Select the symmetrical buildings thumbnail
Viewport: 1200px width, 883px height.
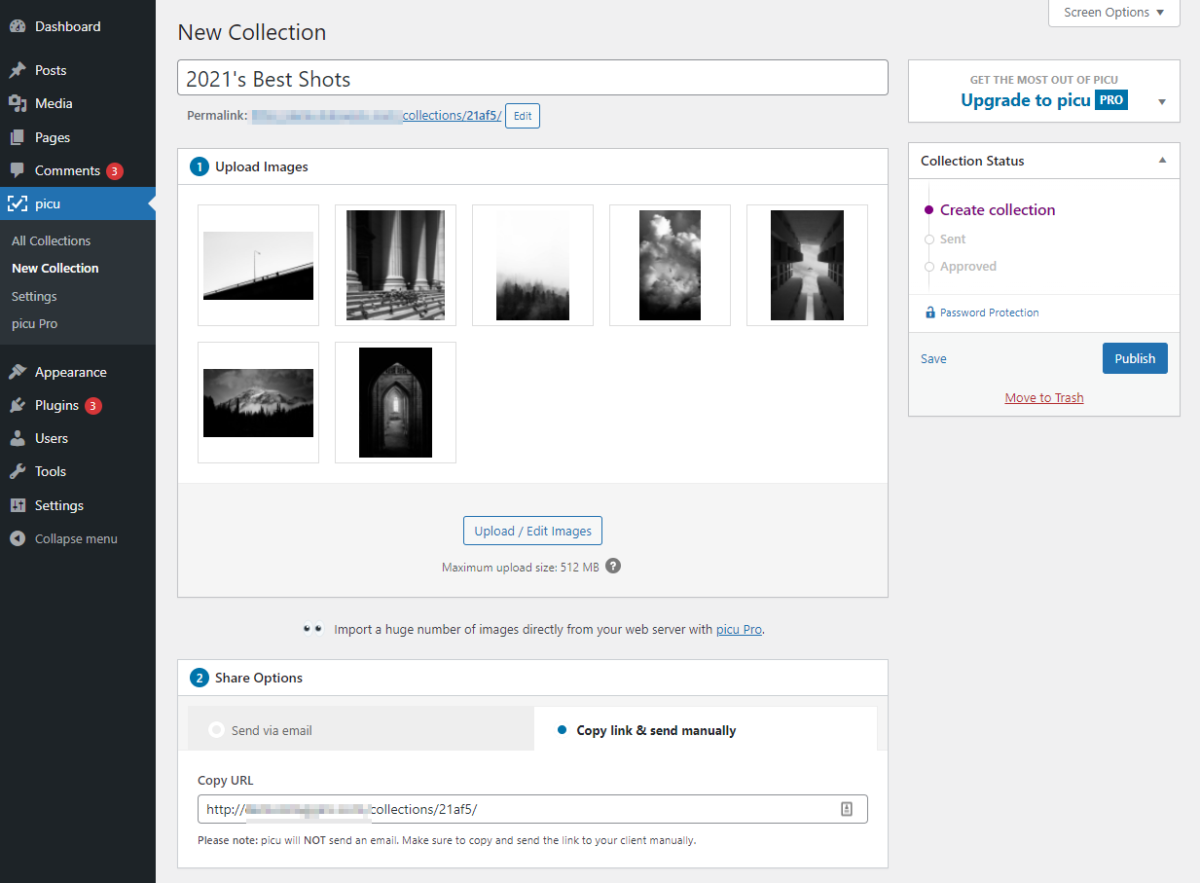807,266
